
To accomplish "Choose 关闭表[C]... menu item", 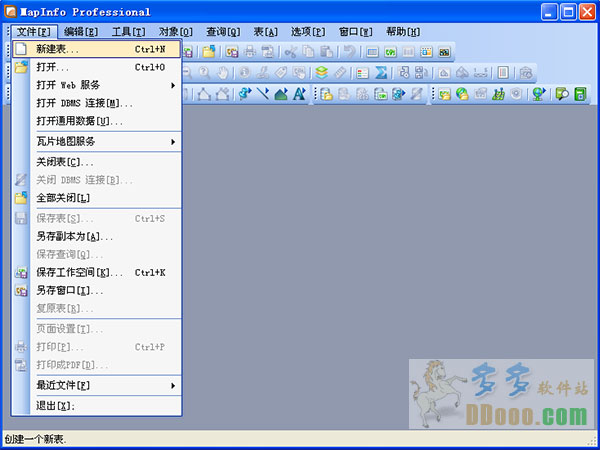I will click(x=96, y=162).
